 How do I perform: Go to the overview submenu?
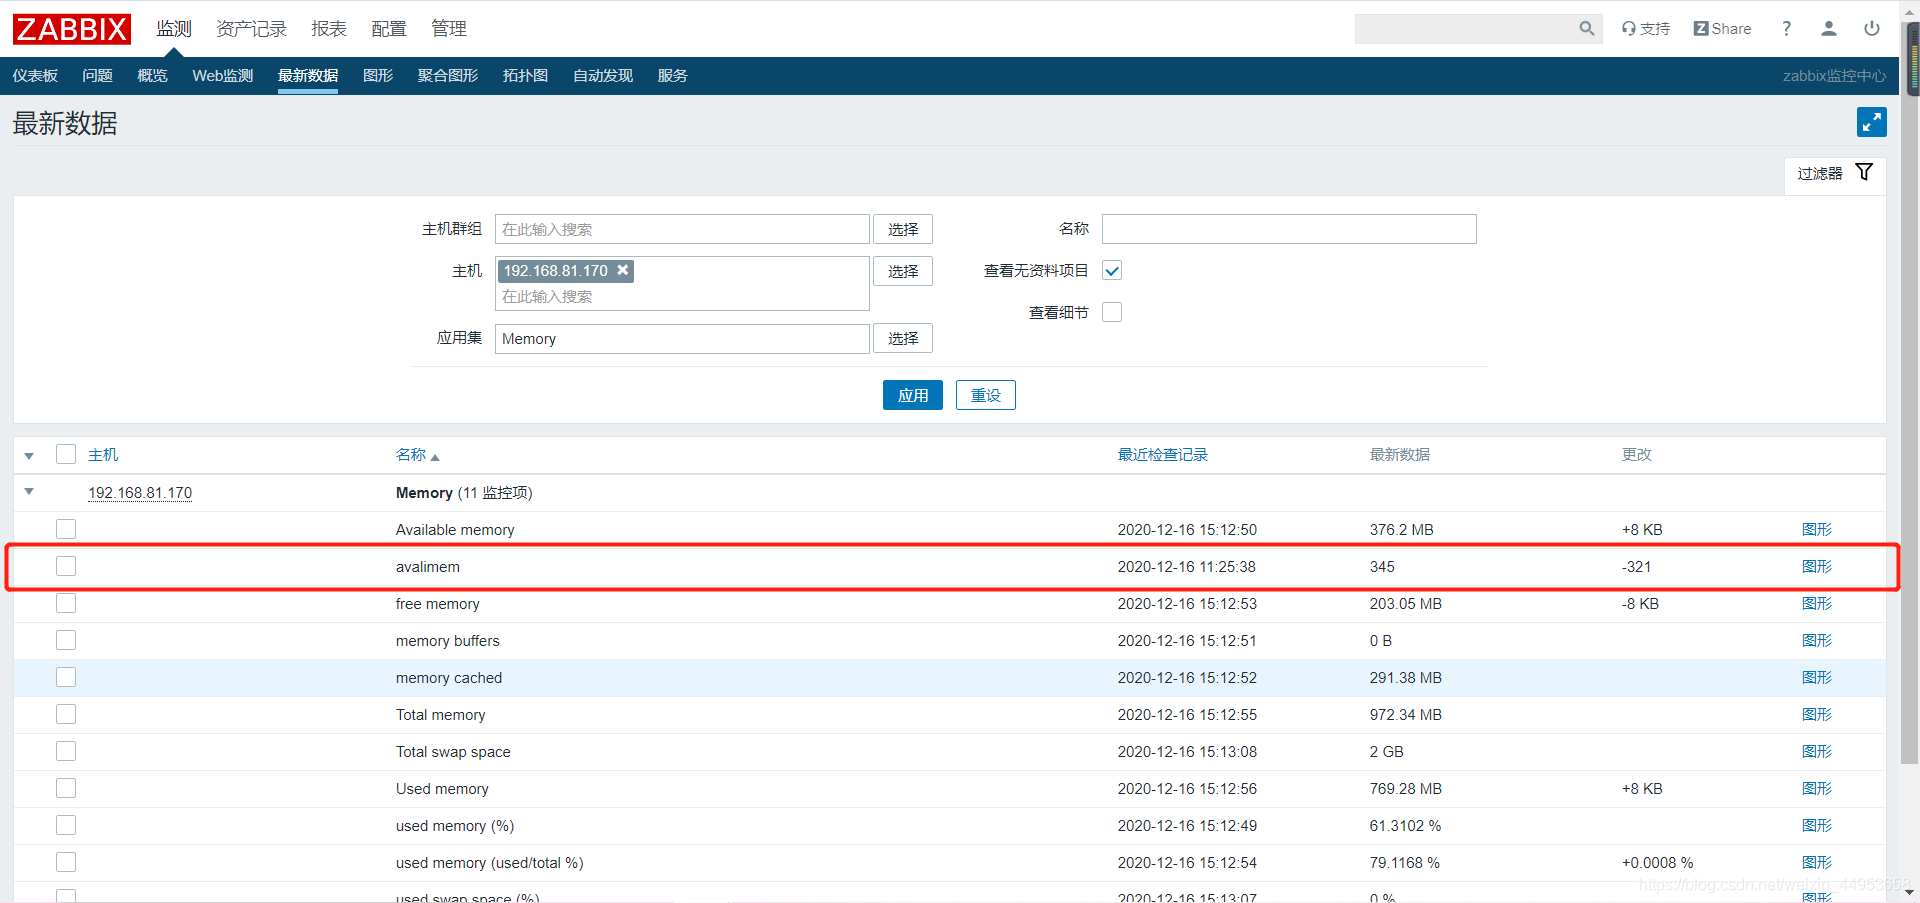coord(152,76)
